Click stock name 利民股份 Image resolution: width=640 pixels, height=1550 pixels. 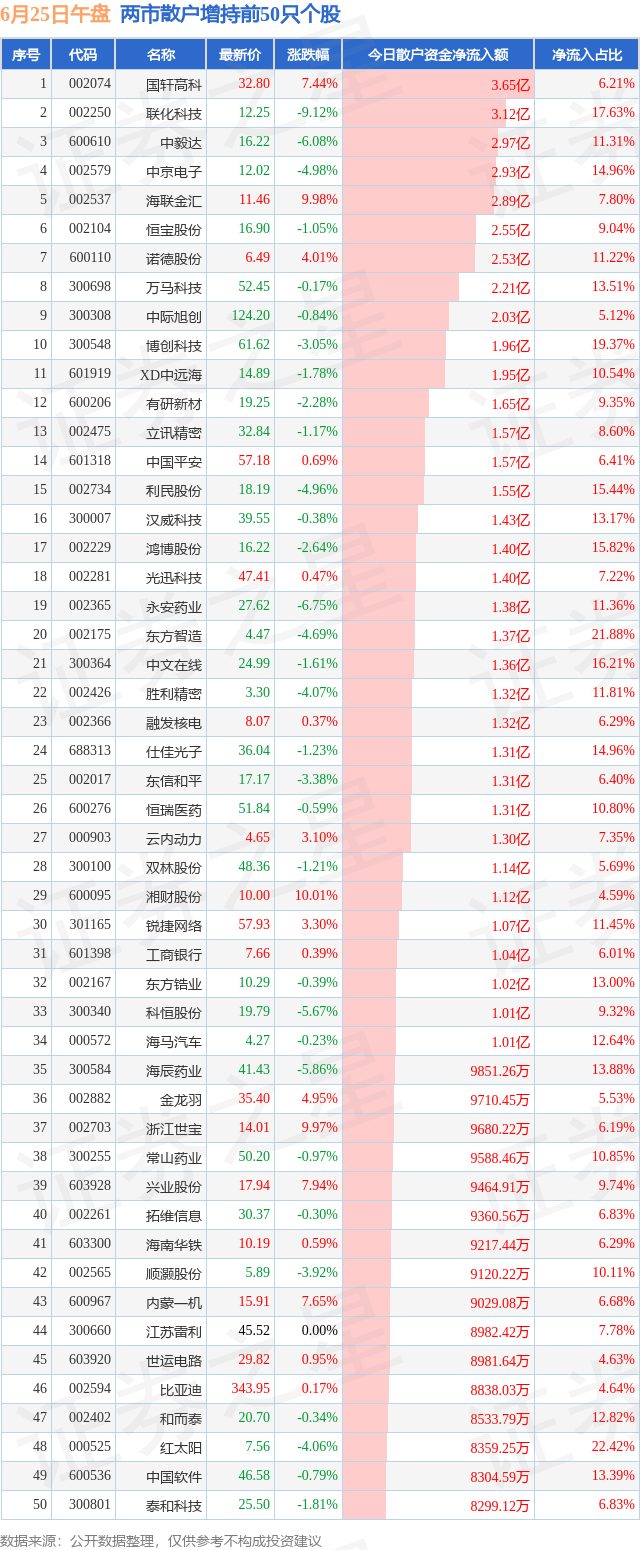click(174, 491)
